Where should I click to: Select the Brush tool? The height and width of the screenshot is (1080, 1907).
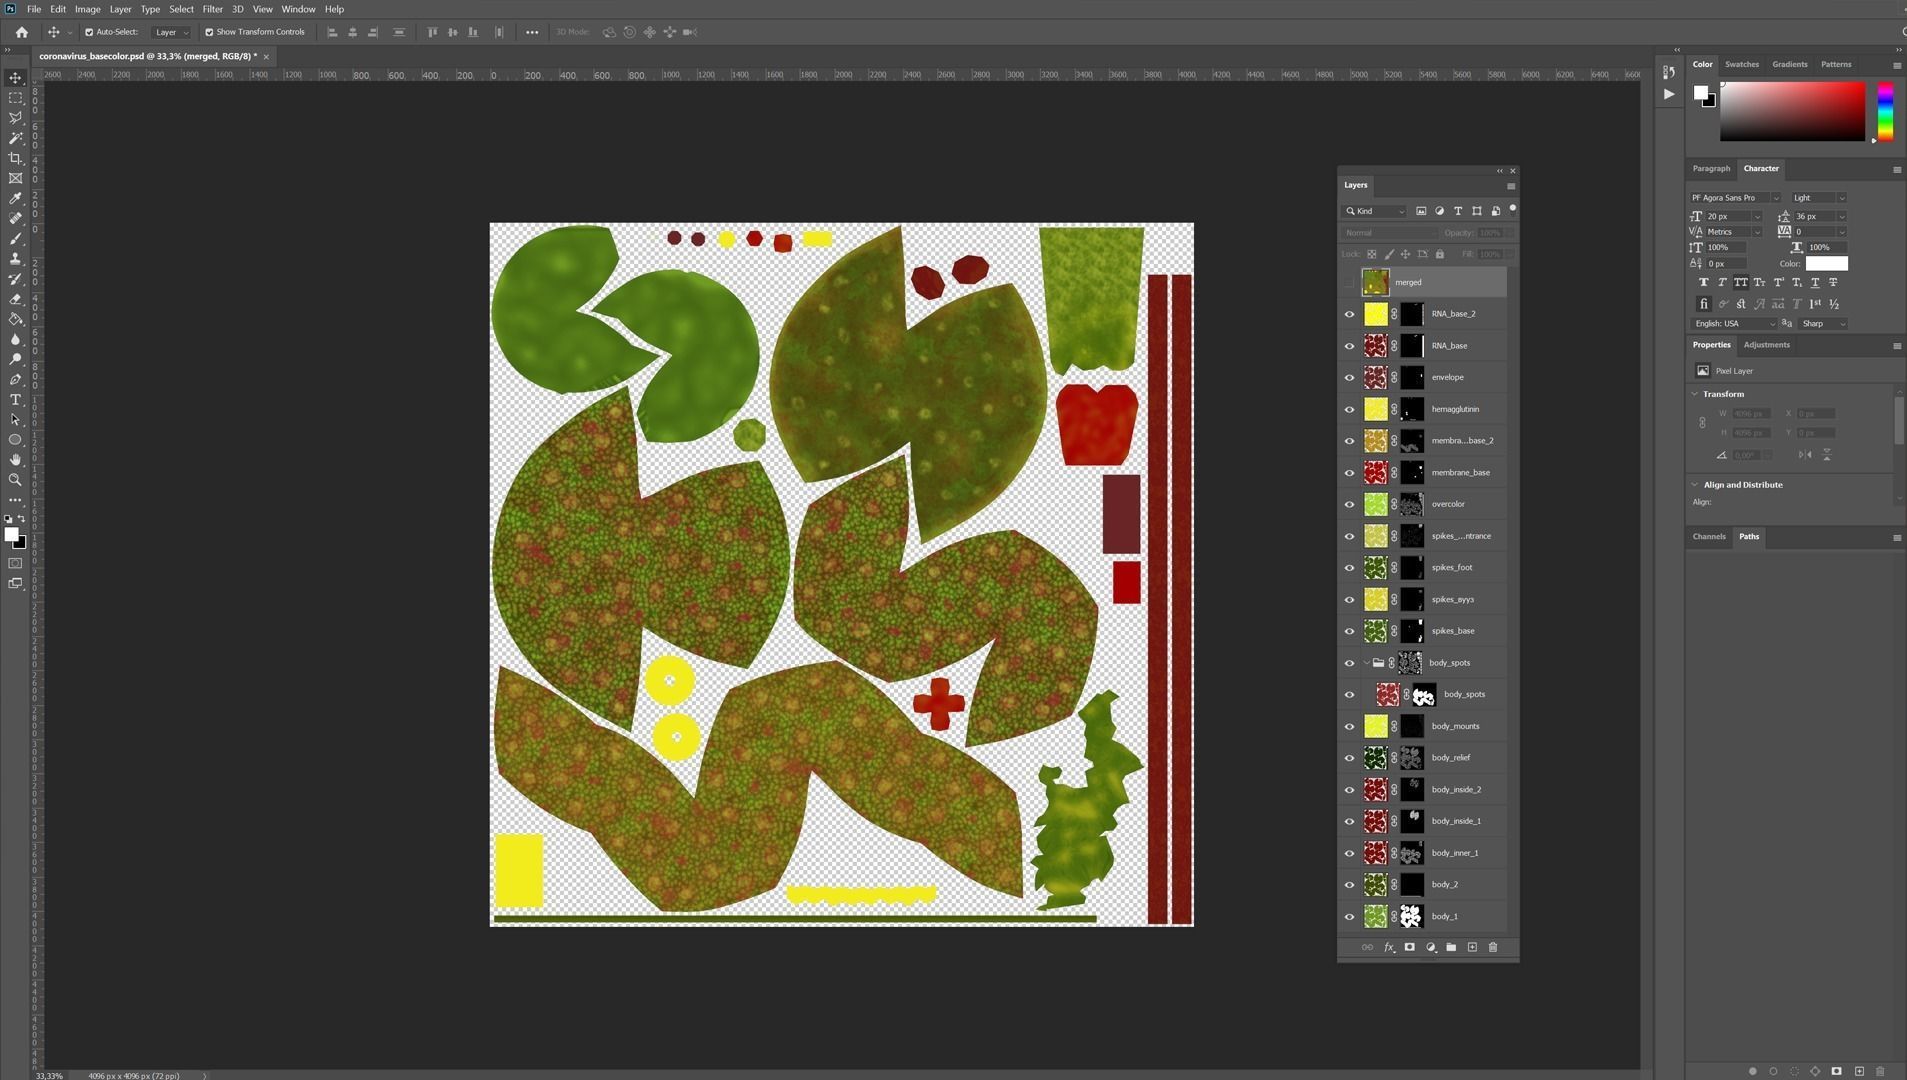[x=15, y=239]
